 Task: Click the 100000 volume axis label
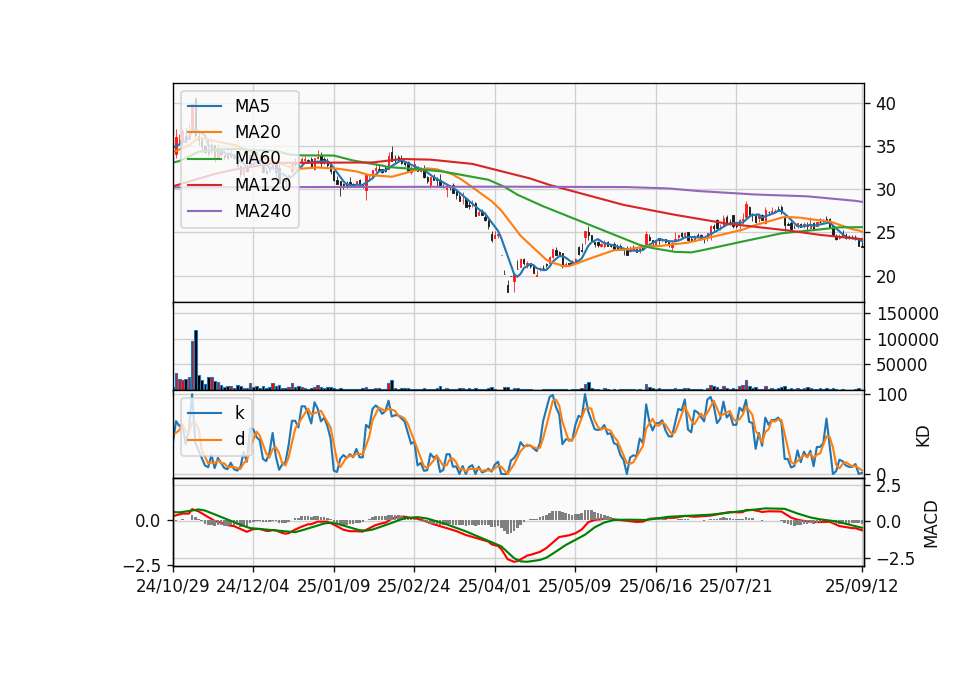tap(908, 340)
